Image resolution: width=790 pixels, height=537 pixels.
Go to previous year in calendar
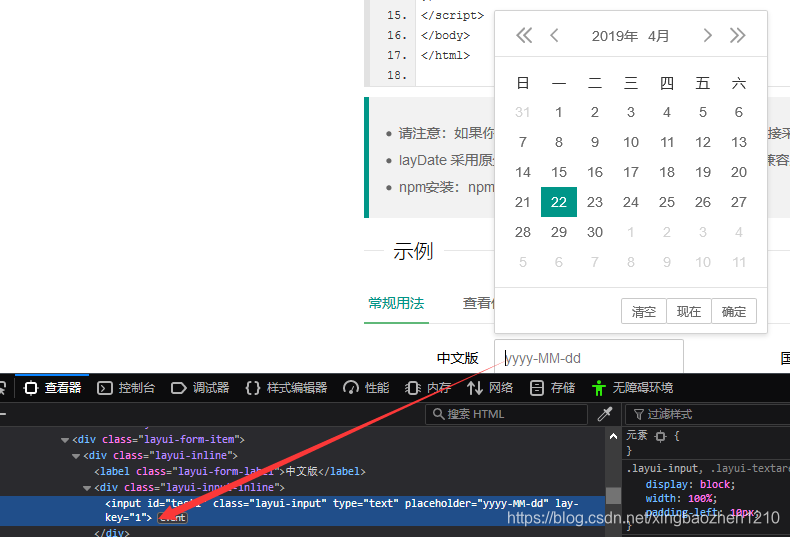click(523, 36)
